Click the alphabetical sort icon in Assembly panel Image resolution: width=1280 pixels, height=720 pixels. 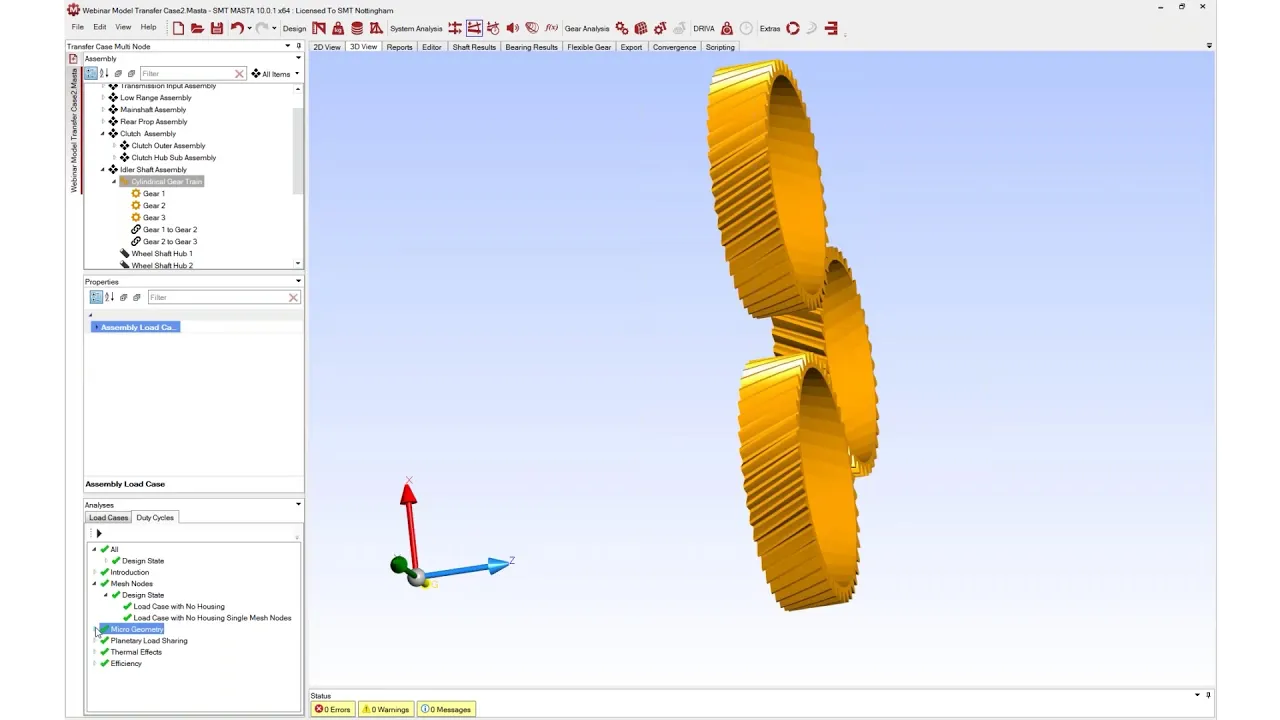(104, 73)
